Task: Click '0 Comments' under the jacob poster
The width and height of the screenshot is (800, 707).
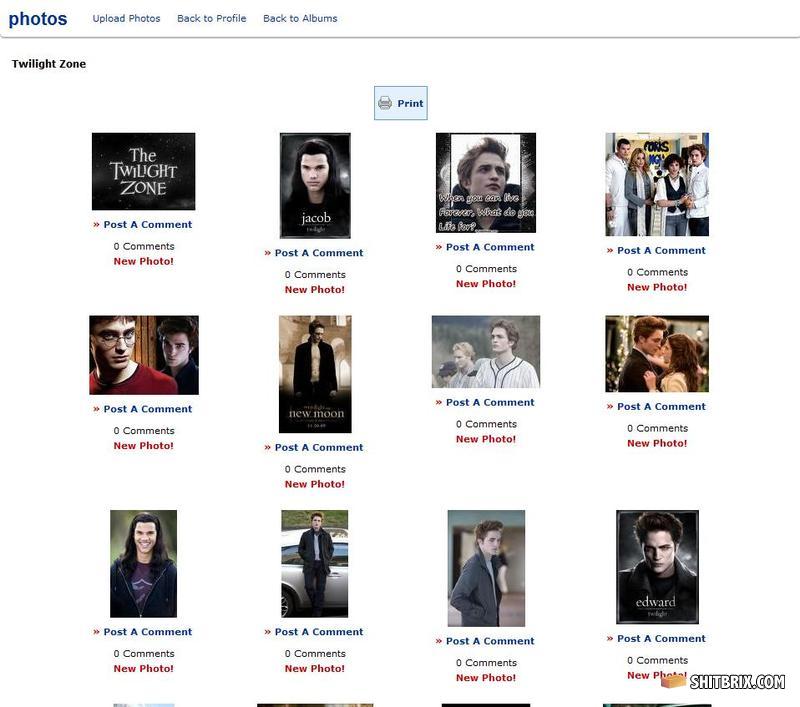Action: click(x=315, y=275)
